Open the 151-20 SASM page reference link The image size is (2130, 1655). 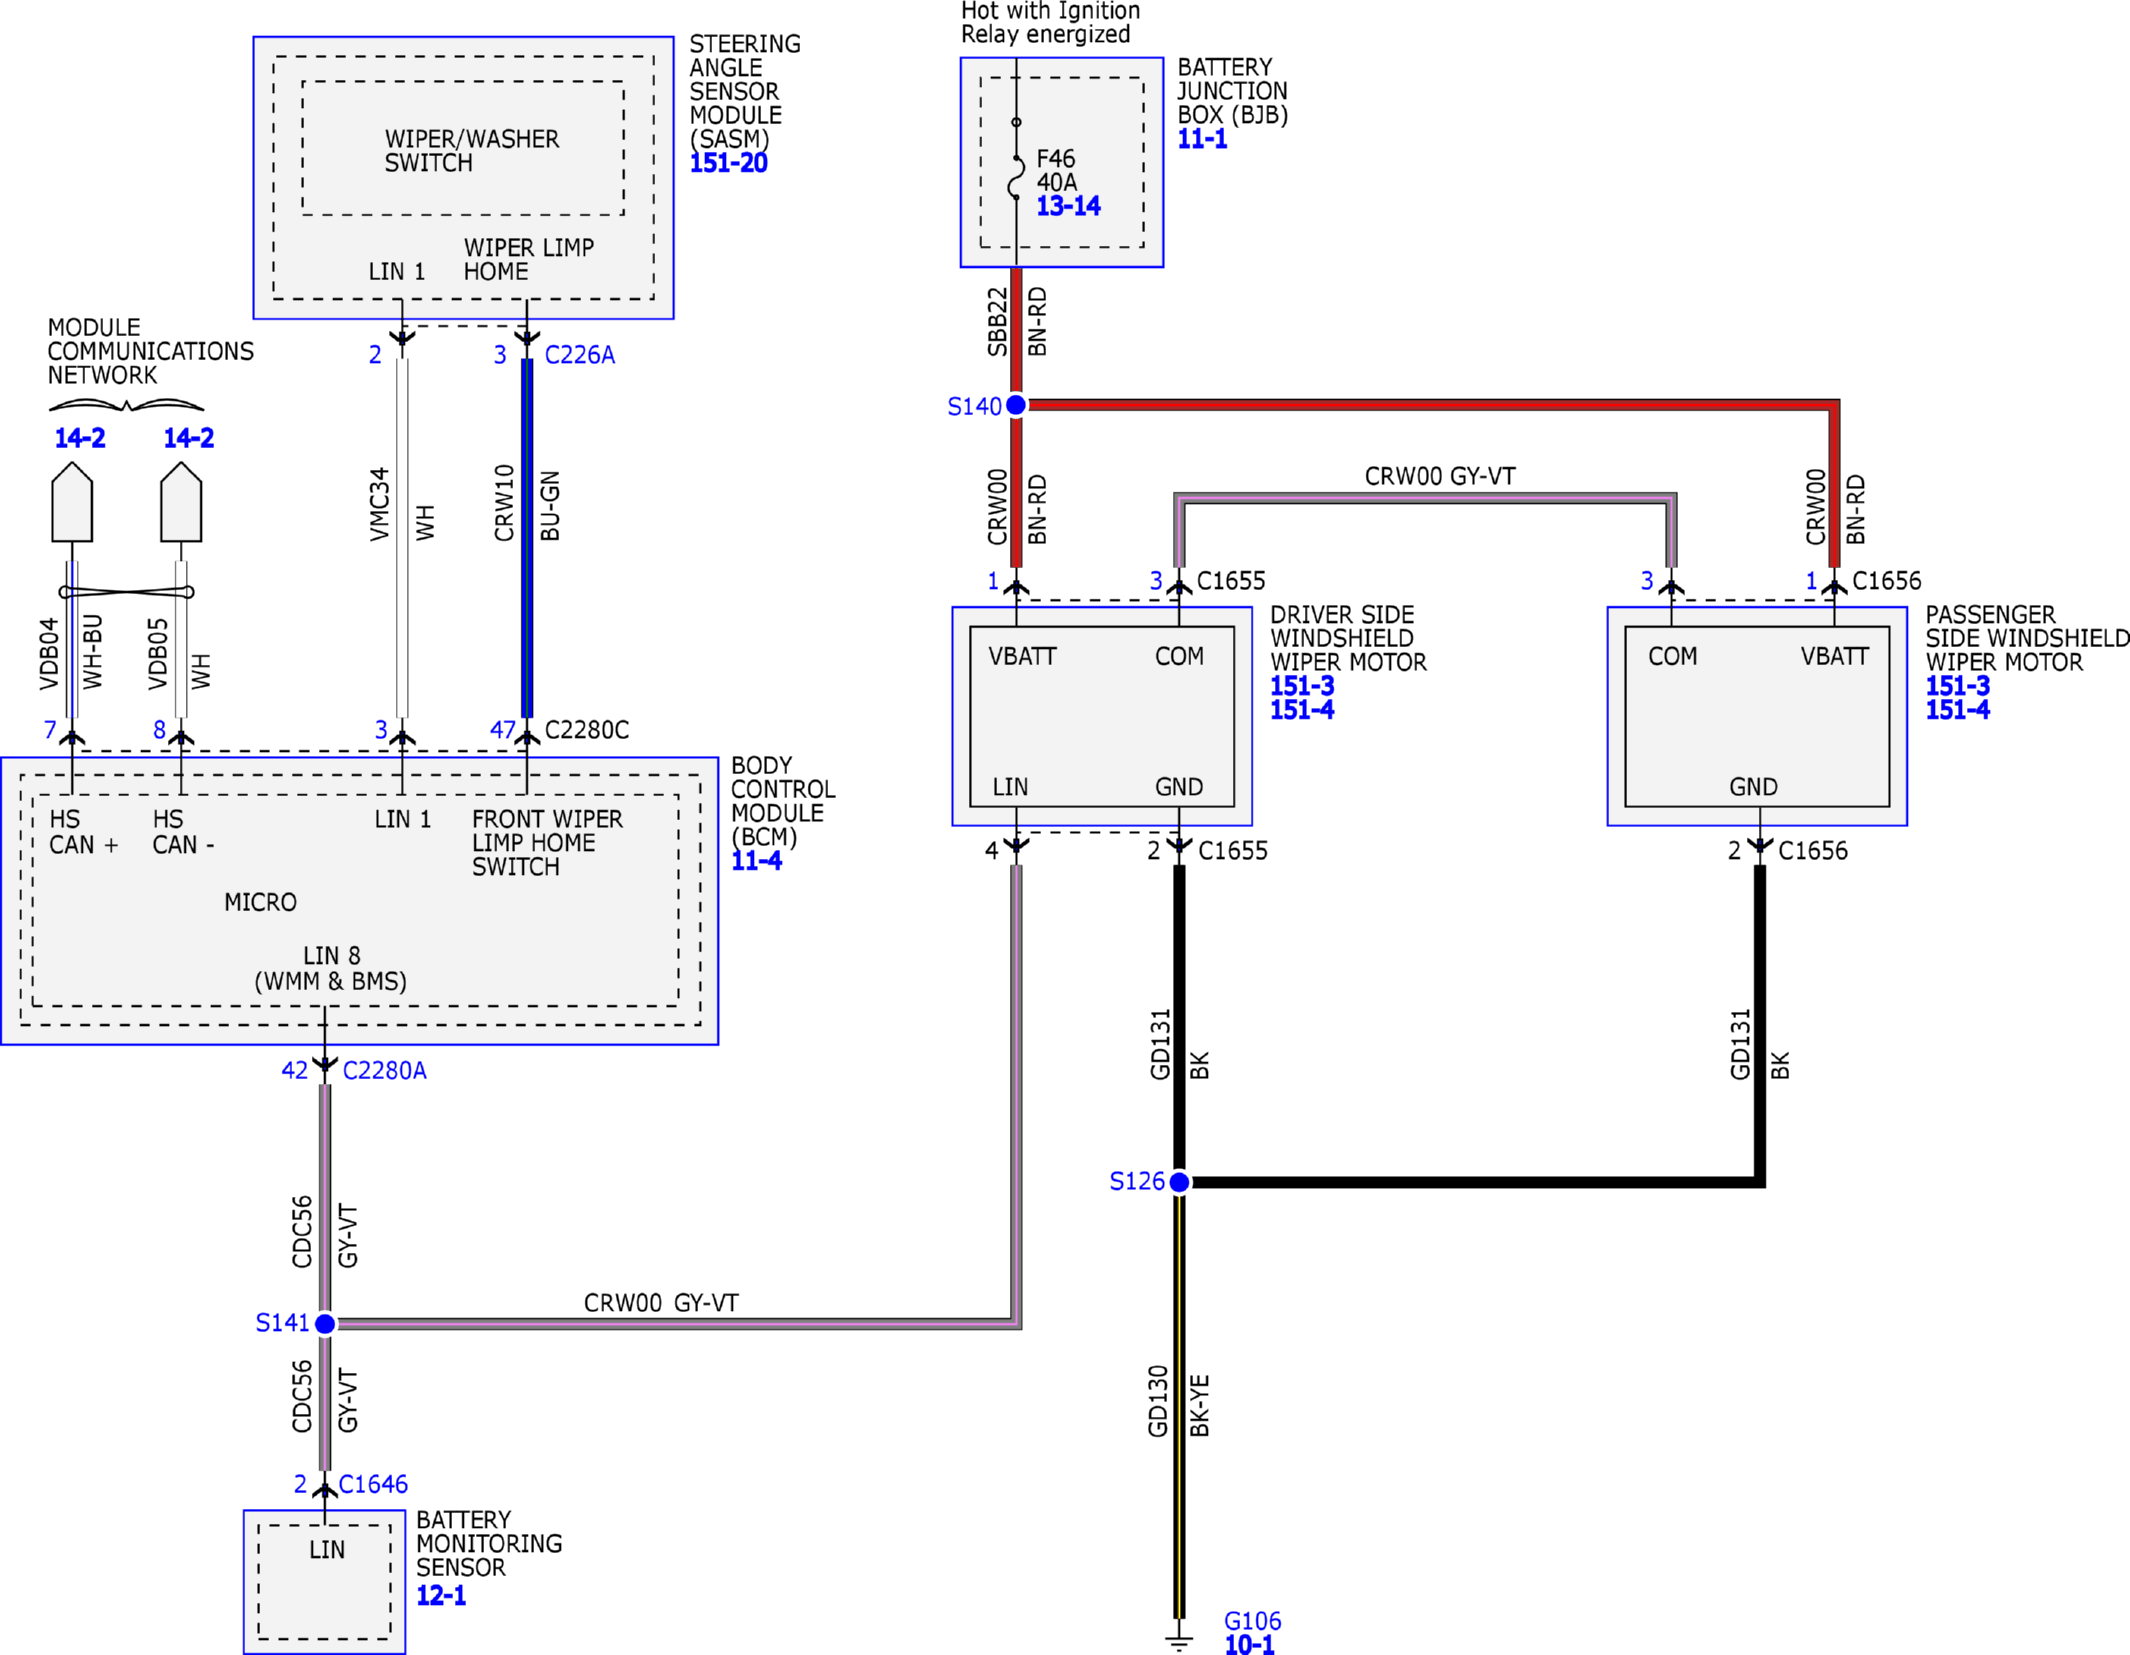tap(728, 163)
